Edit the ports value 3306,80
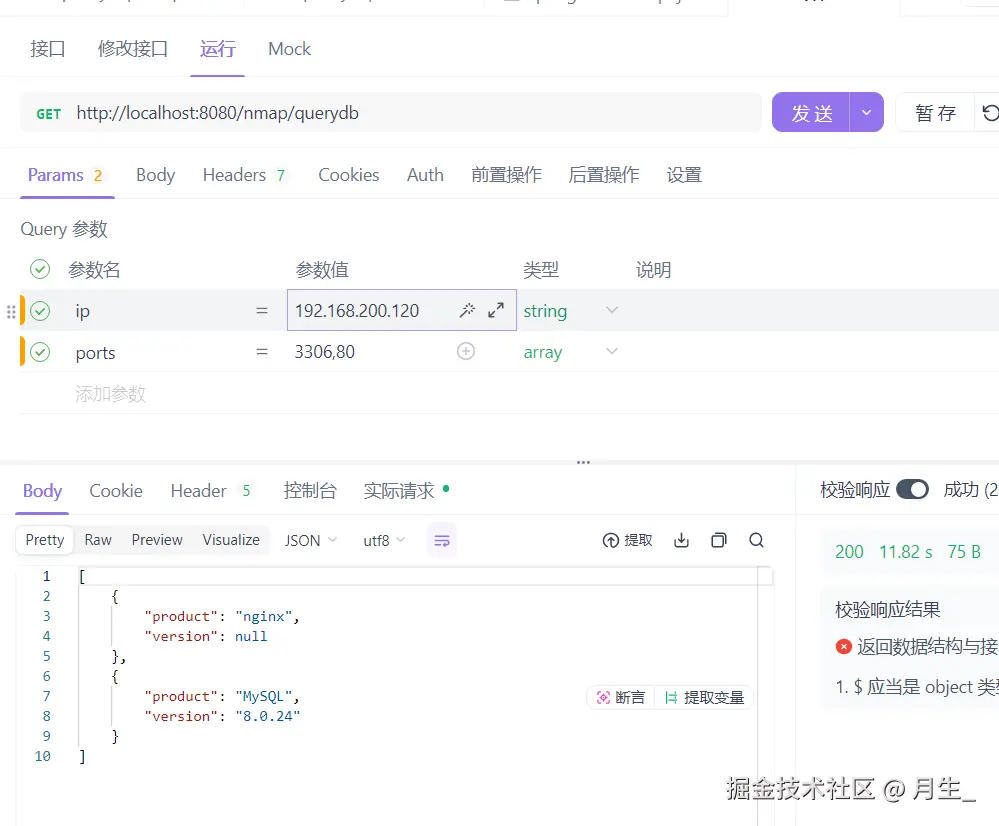The height and width of the screenshot is (826, 999). tap(324, 352)
